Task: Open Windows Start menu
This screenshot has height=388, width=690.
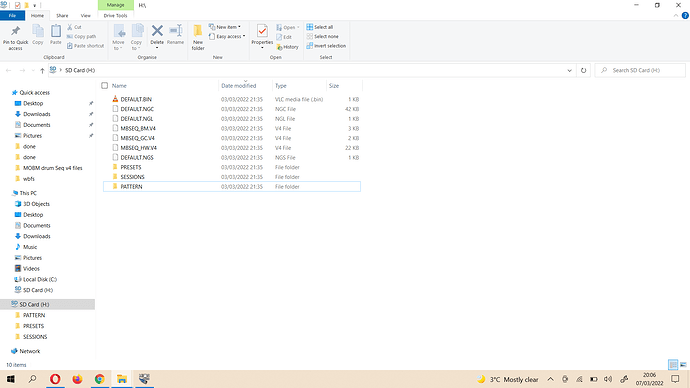Action: [x=11, y=379]
